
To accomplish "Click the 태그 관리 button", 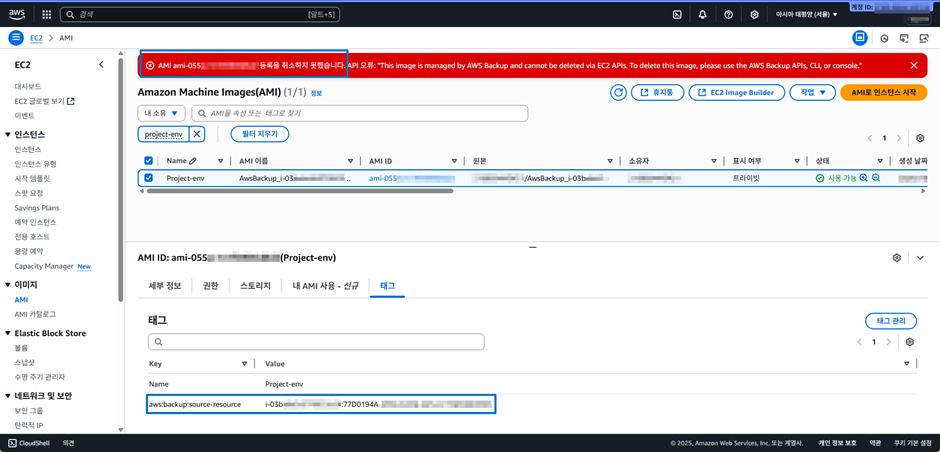I will (x=890, y=320).
